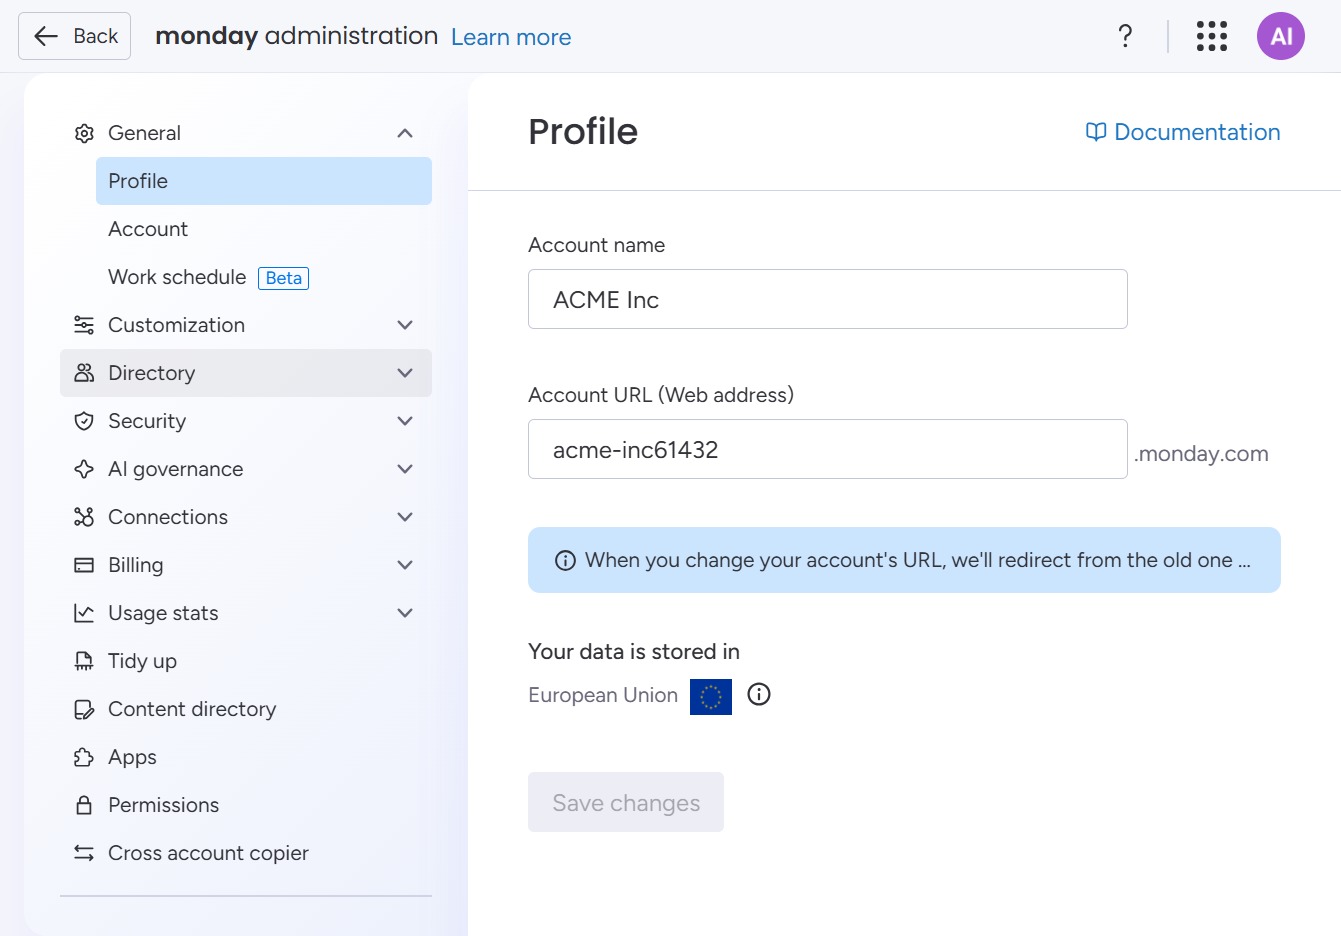Click the "monday administration" title
The image size is (1341, 936).
tap(297, 36)
